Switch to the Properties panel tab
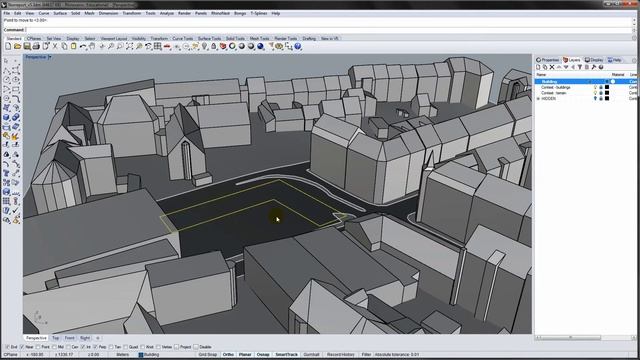The width and height of the screenshot is (640, 360). click(548, 60)
